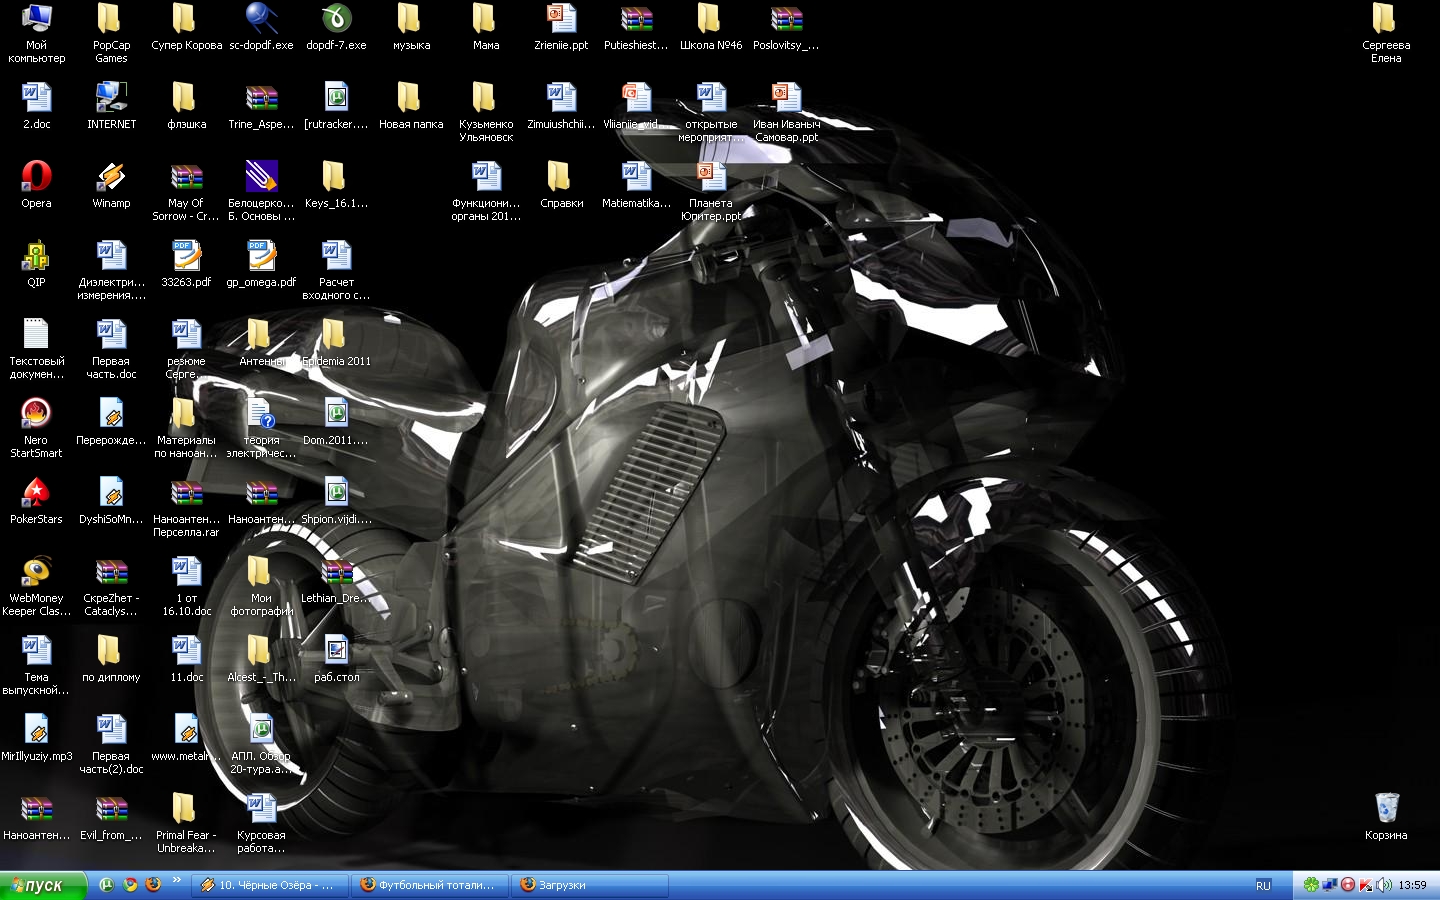Select the WebMoney Keeper Classic icon
Screen dimensions: 1440x900
36,572
